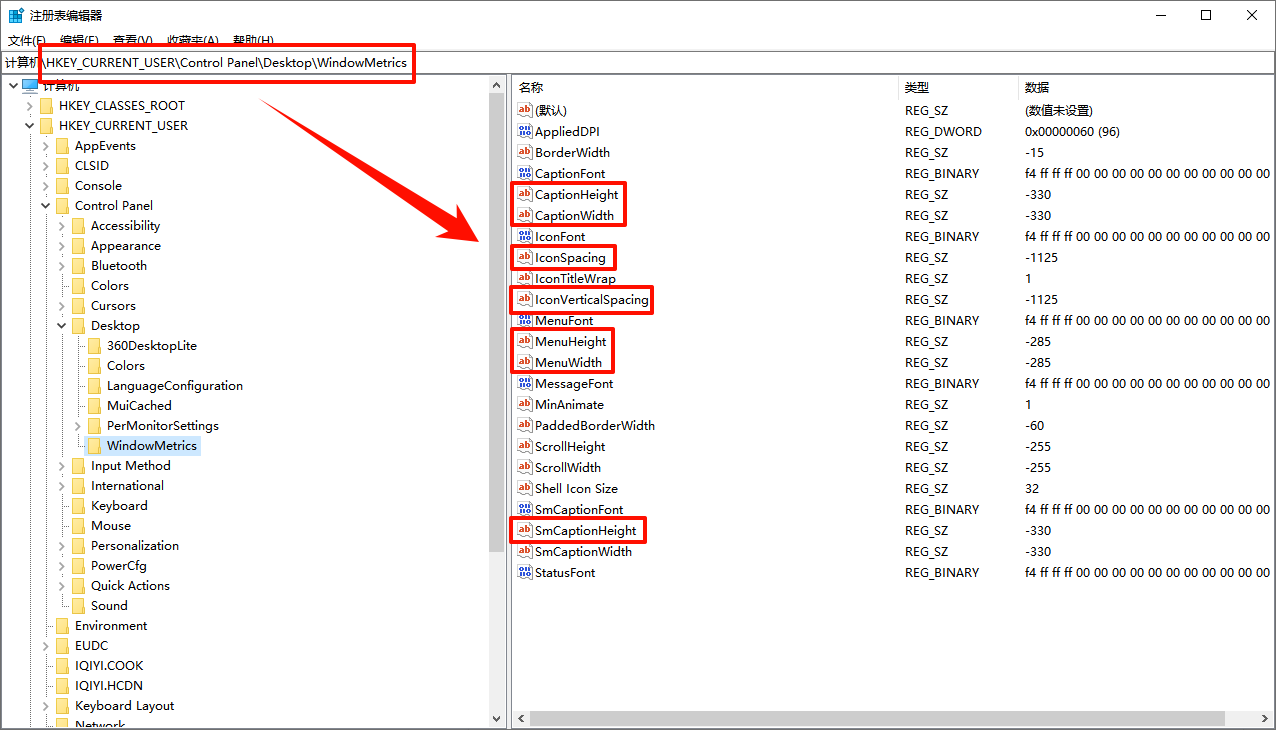Viewport: 1276px width, 730px height.
Task: Select the ScrollHeight value name
Action: click(570, 447)
